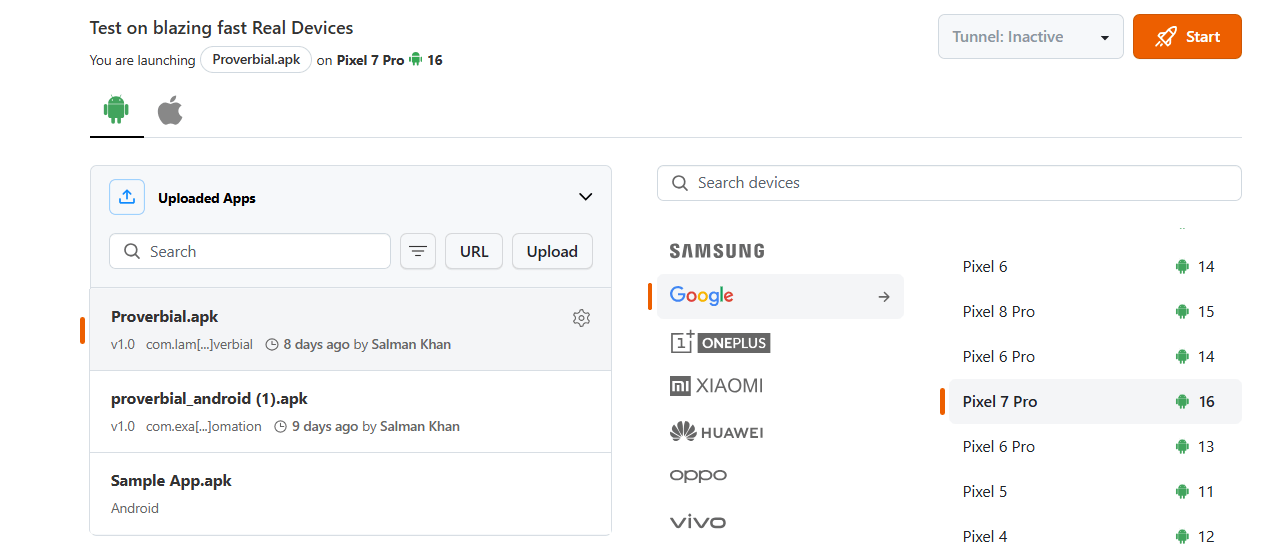Open the app filter icon

coord(418,252)
